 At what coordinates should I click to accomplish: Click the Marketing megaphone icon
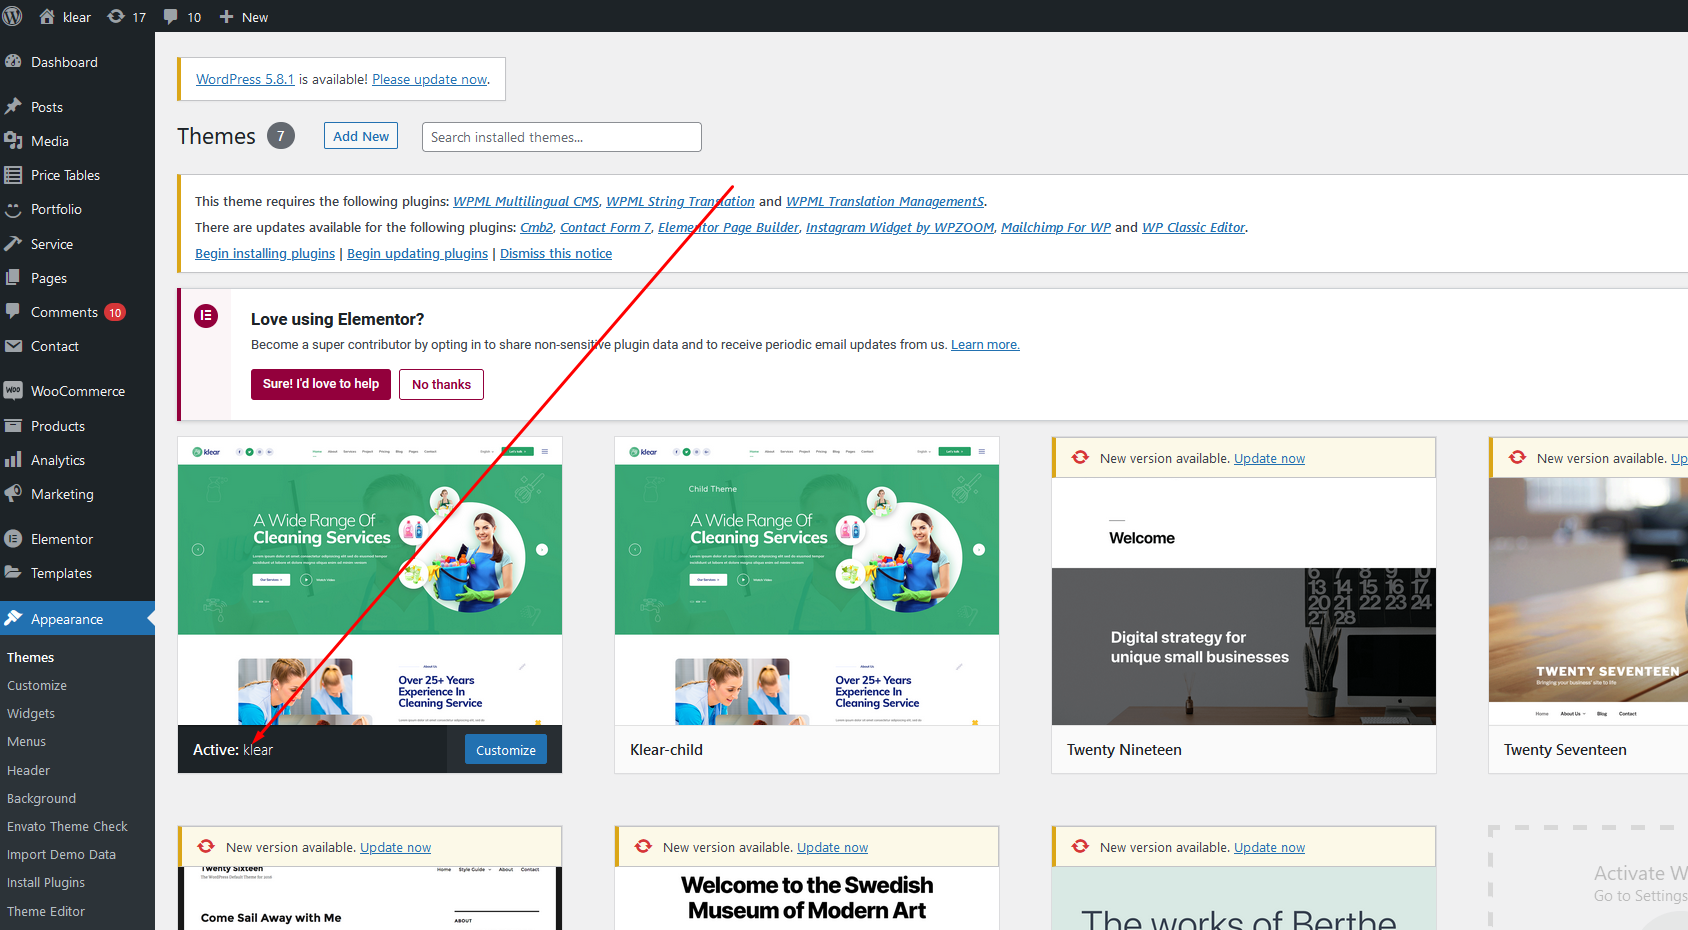pyautogui.click(x=13, y=494)
